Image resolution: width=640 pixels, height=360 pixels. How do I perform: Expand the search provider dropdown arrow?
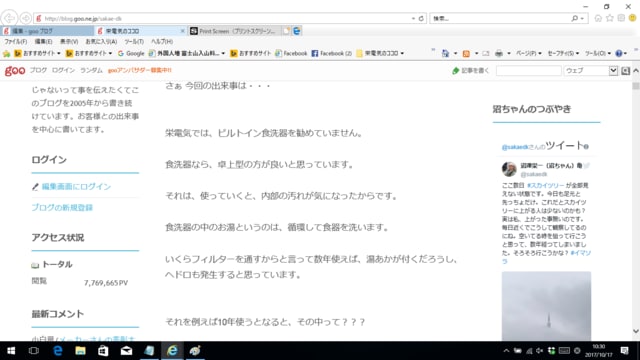click(582, 18)
